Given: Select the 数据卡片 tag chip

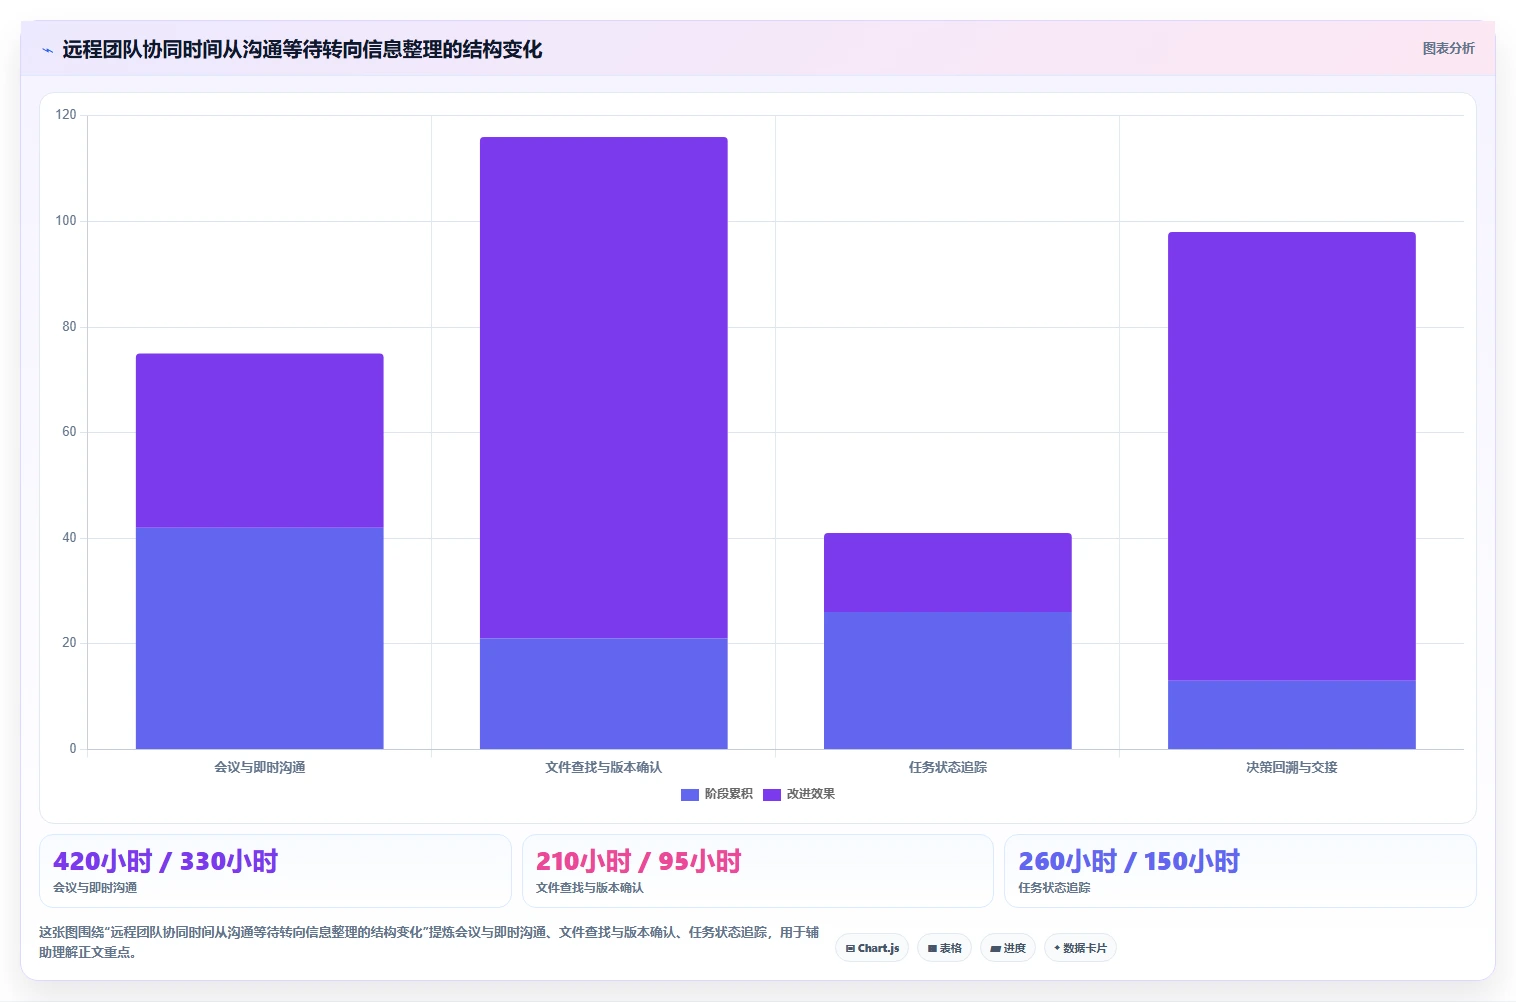Looking at the screenshot, I should click(x=1080, y=948).
